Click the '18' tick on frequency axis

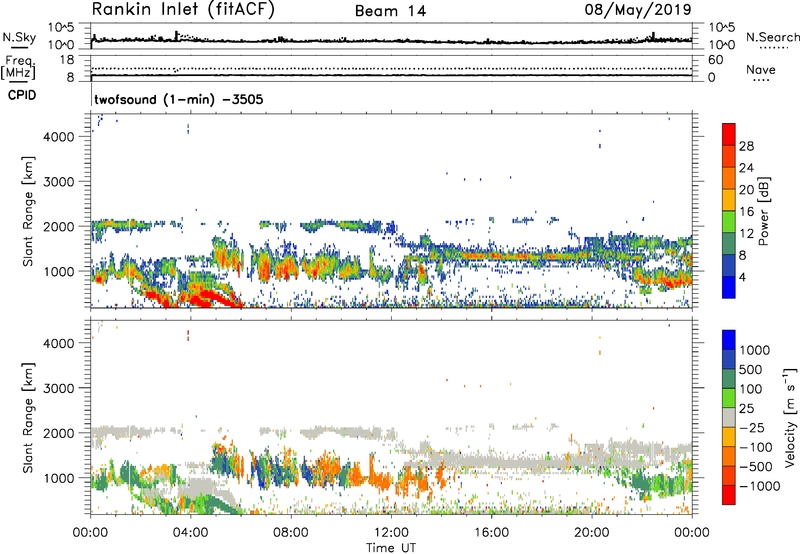click(67, 60)
